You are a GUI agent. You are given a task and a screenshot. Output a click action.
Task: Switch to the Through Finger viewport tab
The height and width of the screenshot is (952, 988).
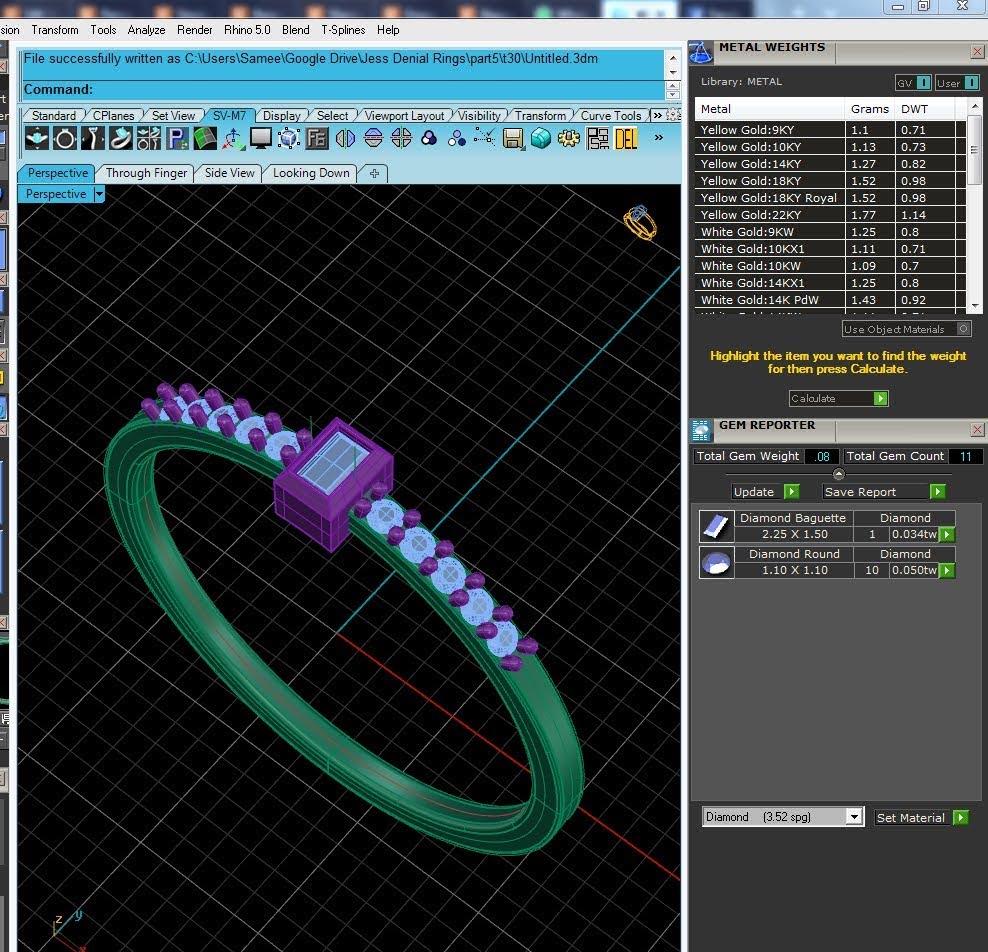point(146,173)
